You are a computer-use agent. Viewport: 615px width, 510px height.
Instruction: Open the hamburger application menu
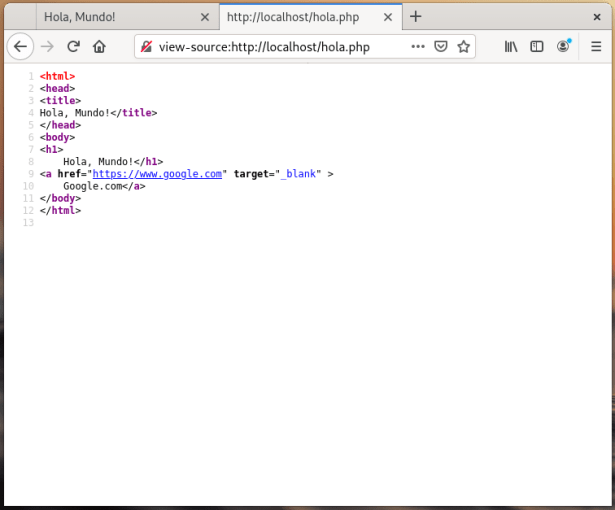pyautogui.click(x=596, y=46)
